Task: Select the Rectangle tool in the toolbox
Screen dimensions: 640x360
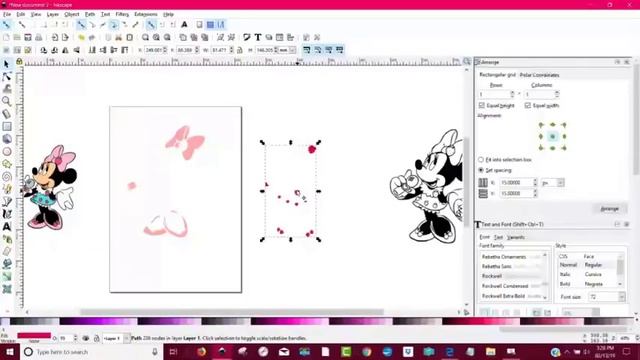Action: (x=7, y=127)
